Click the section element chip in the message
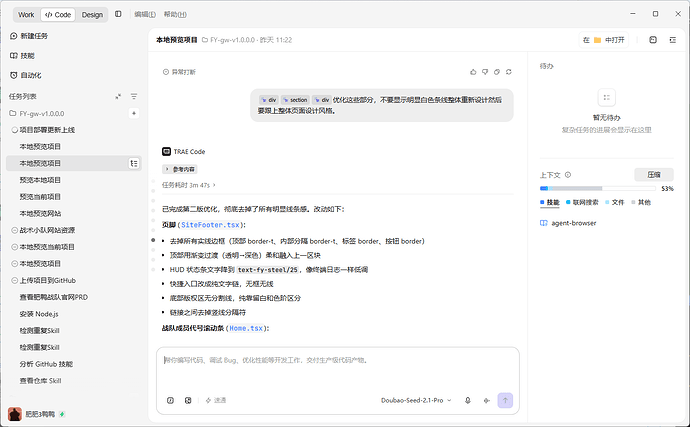This screenshot has width=690, height=427. (295, 100)
